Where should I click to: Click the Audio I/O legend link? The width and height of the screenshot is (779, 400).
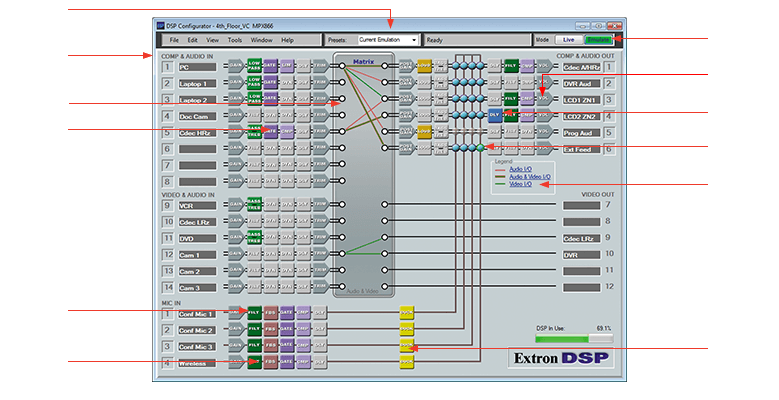click(x=520, y=169)
